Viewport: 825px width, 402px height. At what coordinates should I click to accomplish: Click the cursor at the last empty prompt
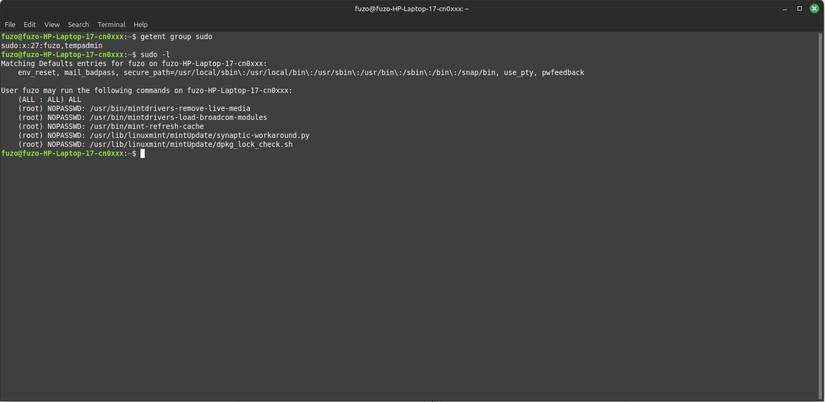[143, 154]
